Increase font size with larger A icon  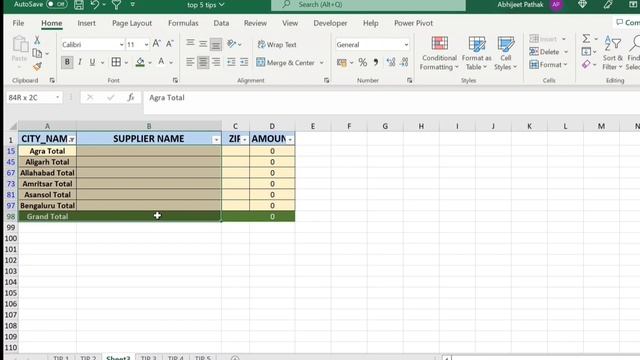point(156,44)
